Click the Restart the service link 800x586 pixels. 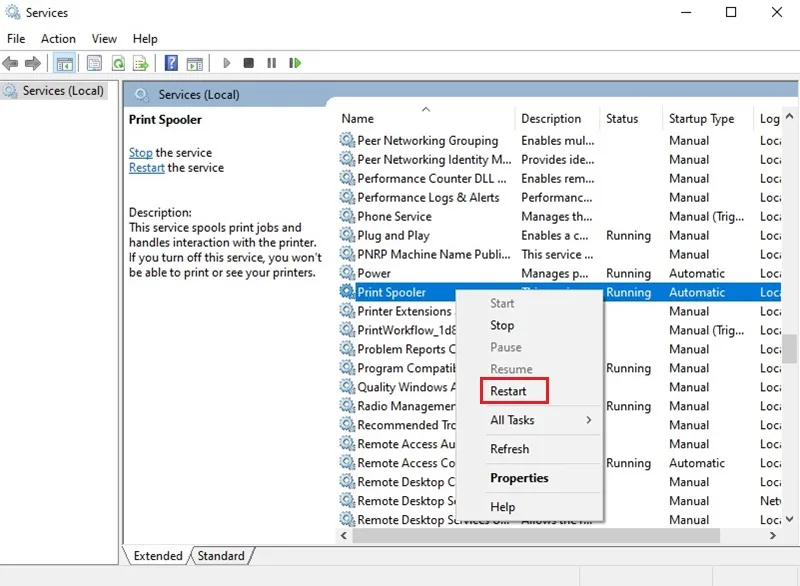click(146, 168)
